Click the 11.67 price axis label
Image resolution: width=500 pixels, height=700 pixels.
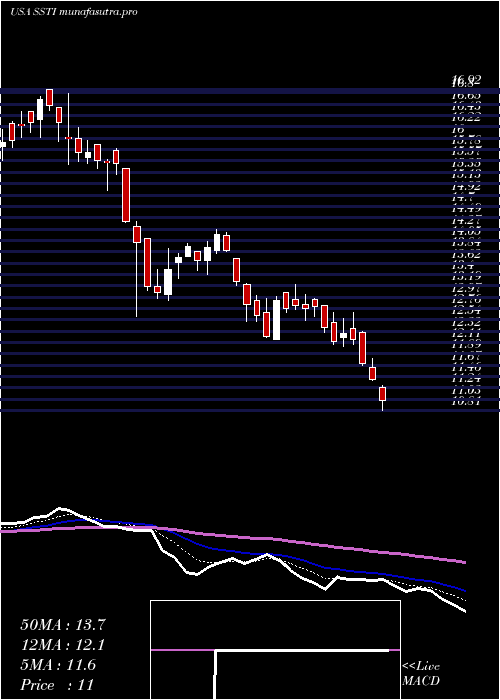[x=466, y=358]
